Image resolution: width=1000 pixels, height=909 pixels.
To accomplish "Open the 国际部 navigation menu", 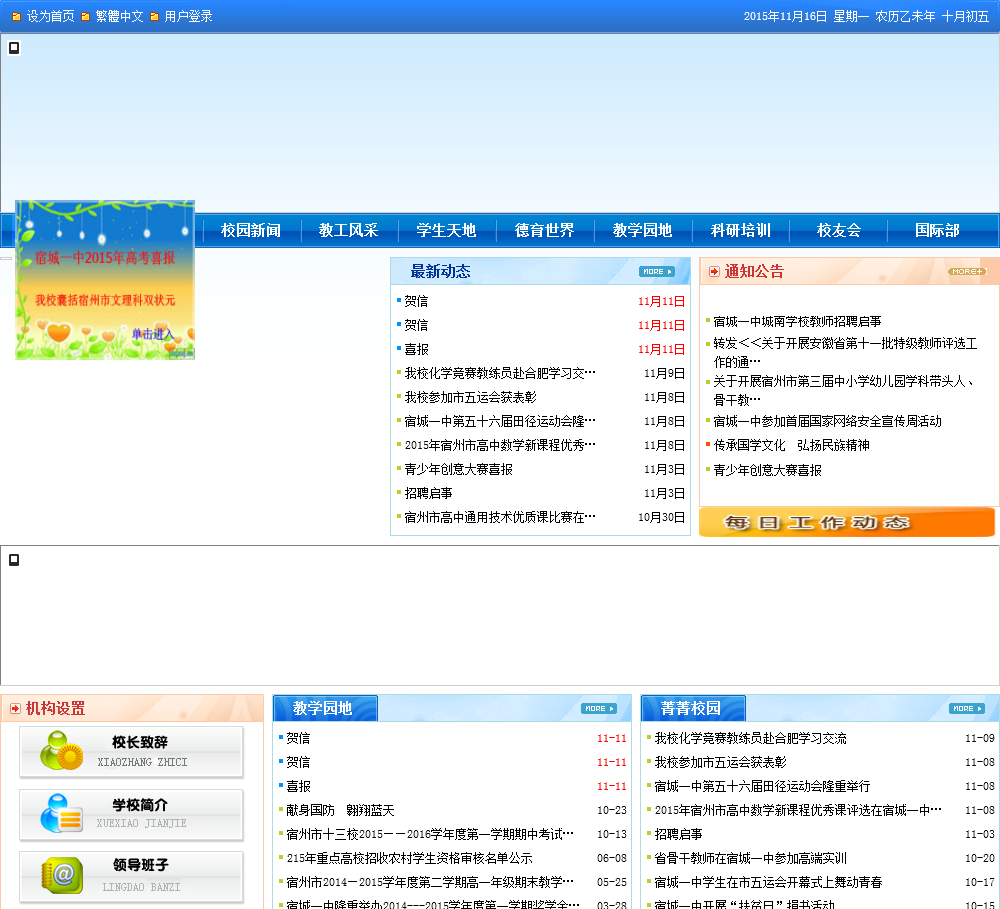I will [937, 231].
